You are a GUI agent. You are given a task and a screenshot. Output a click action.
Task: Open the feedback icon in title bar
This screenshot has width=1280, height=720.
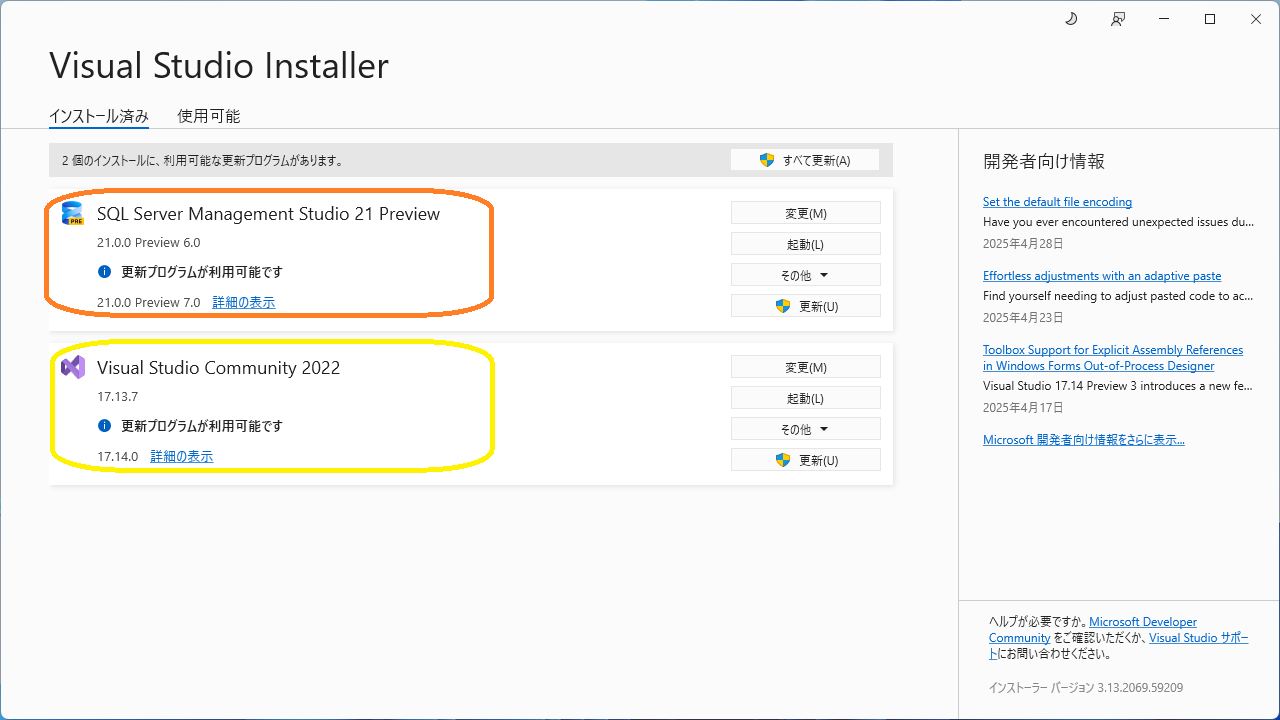pos(1117,19)
